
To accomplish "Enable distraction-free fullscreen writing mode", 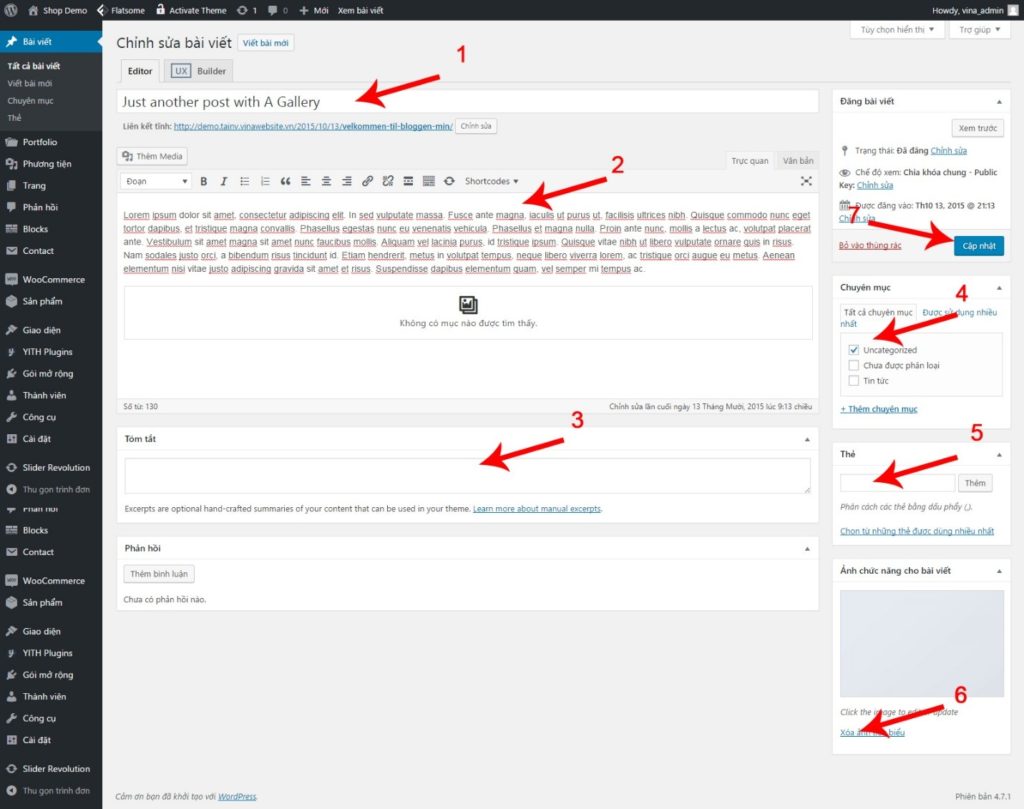I will 806,181.
